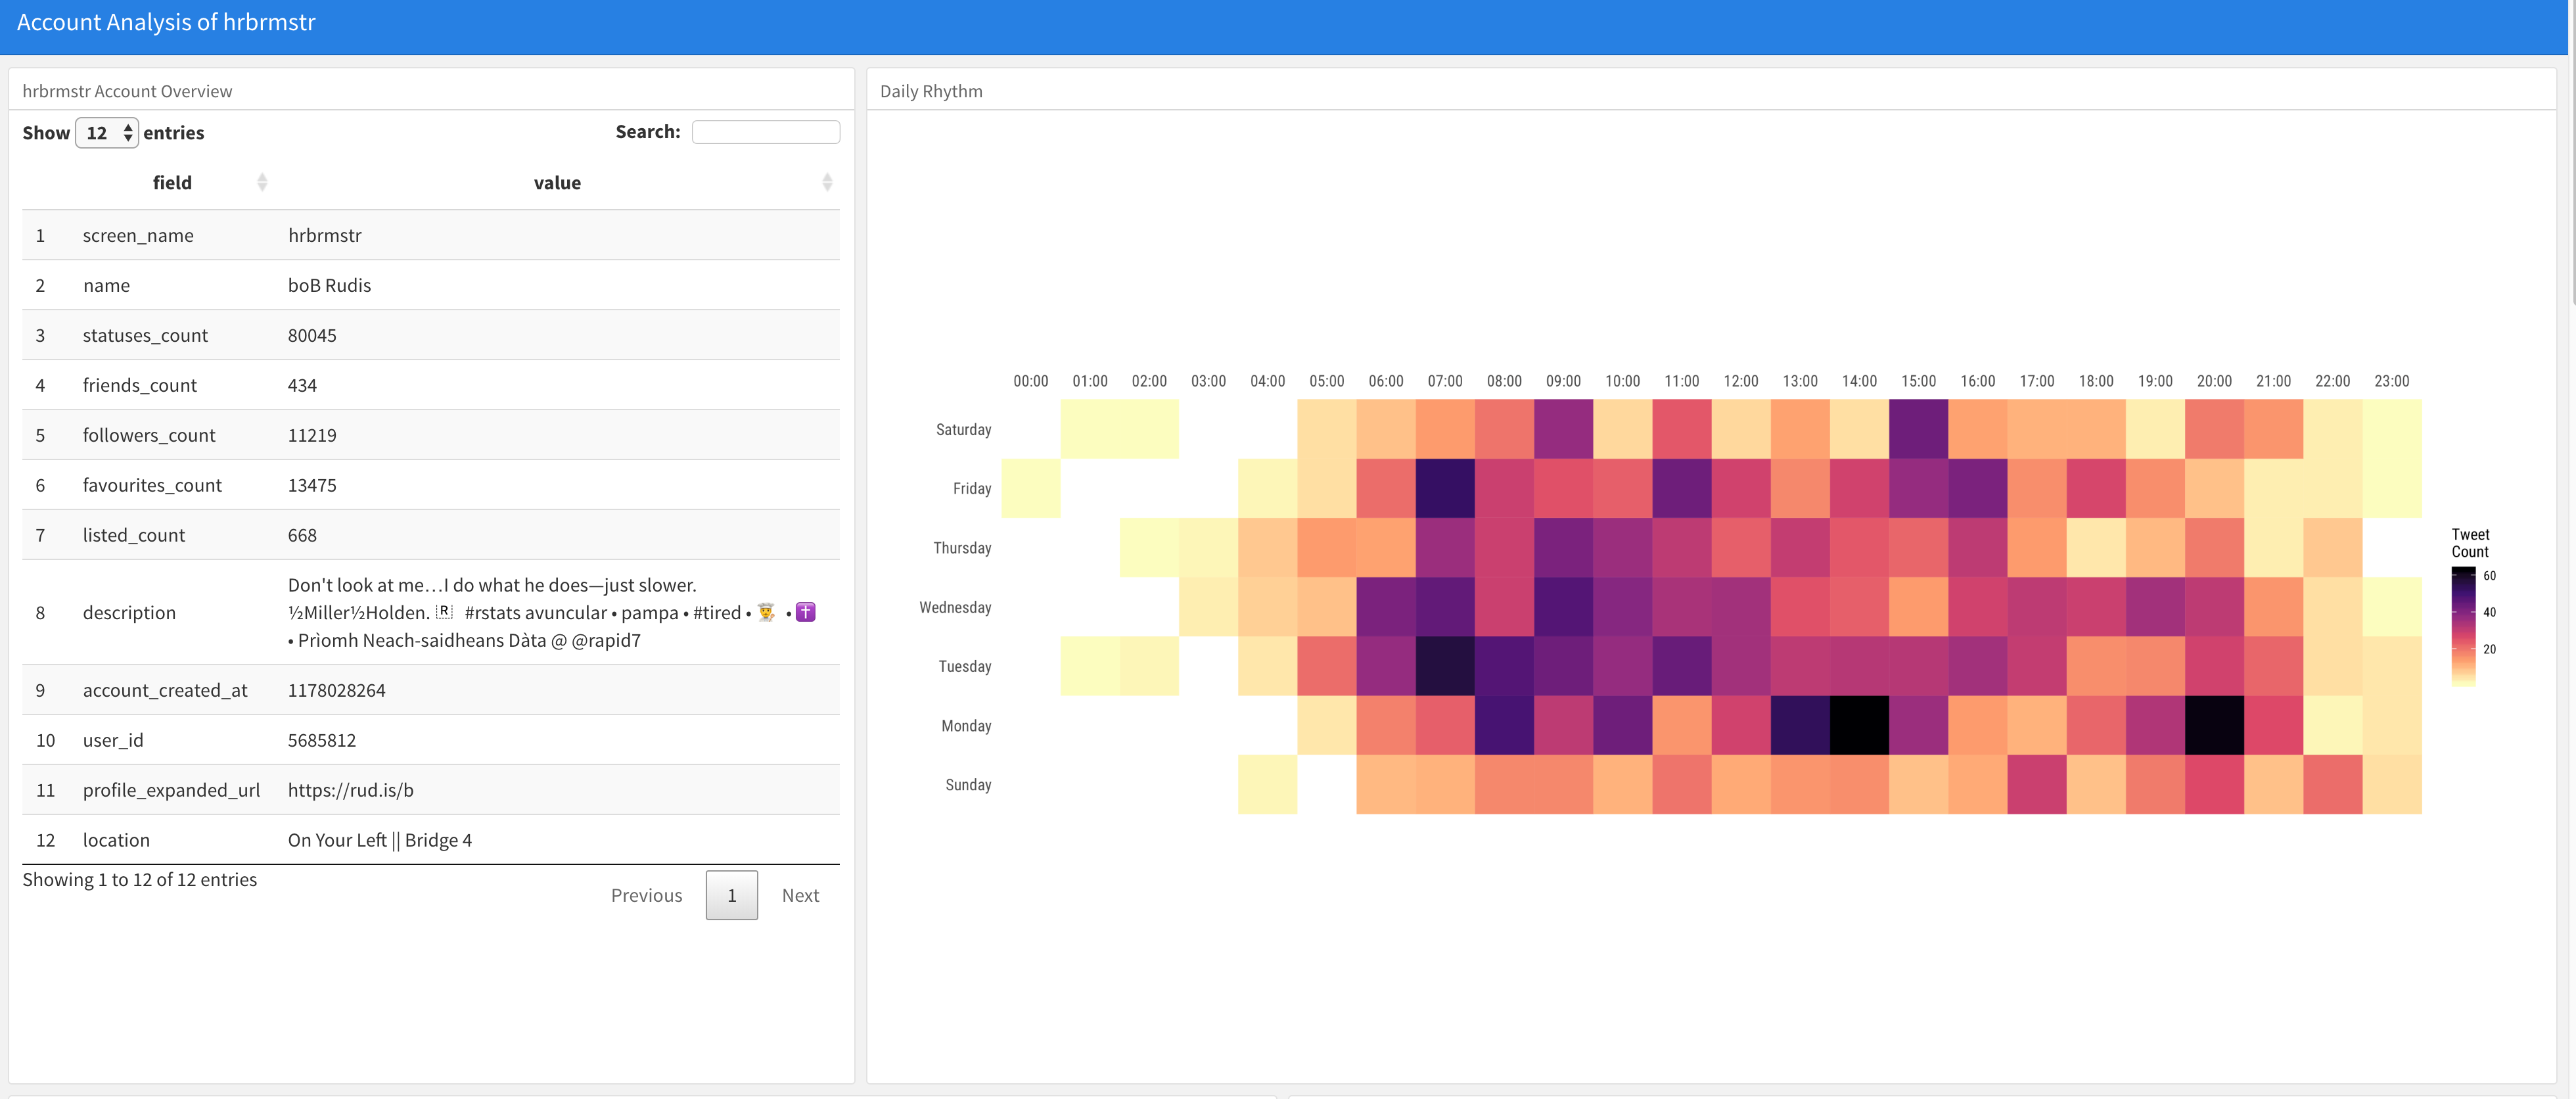
Task: Click the https://rud.is/b profile URL cell
Action: click(x=351, y=790)
